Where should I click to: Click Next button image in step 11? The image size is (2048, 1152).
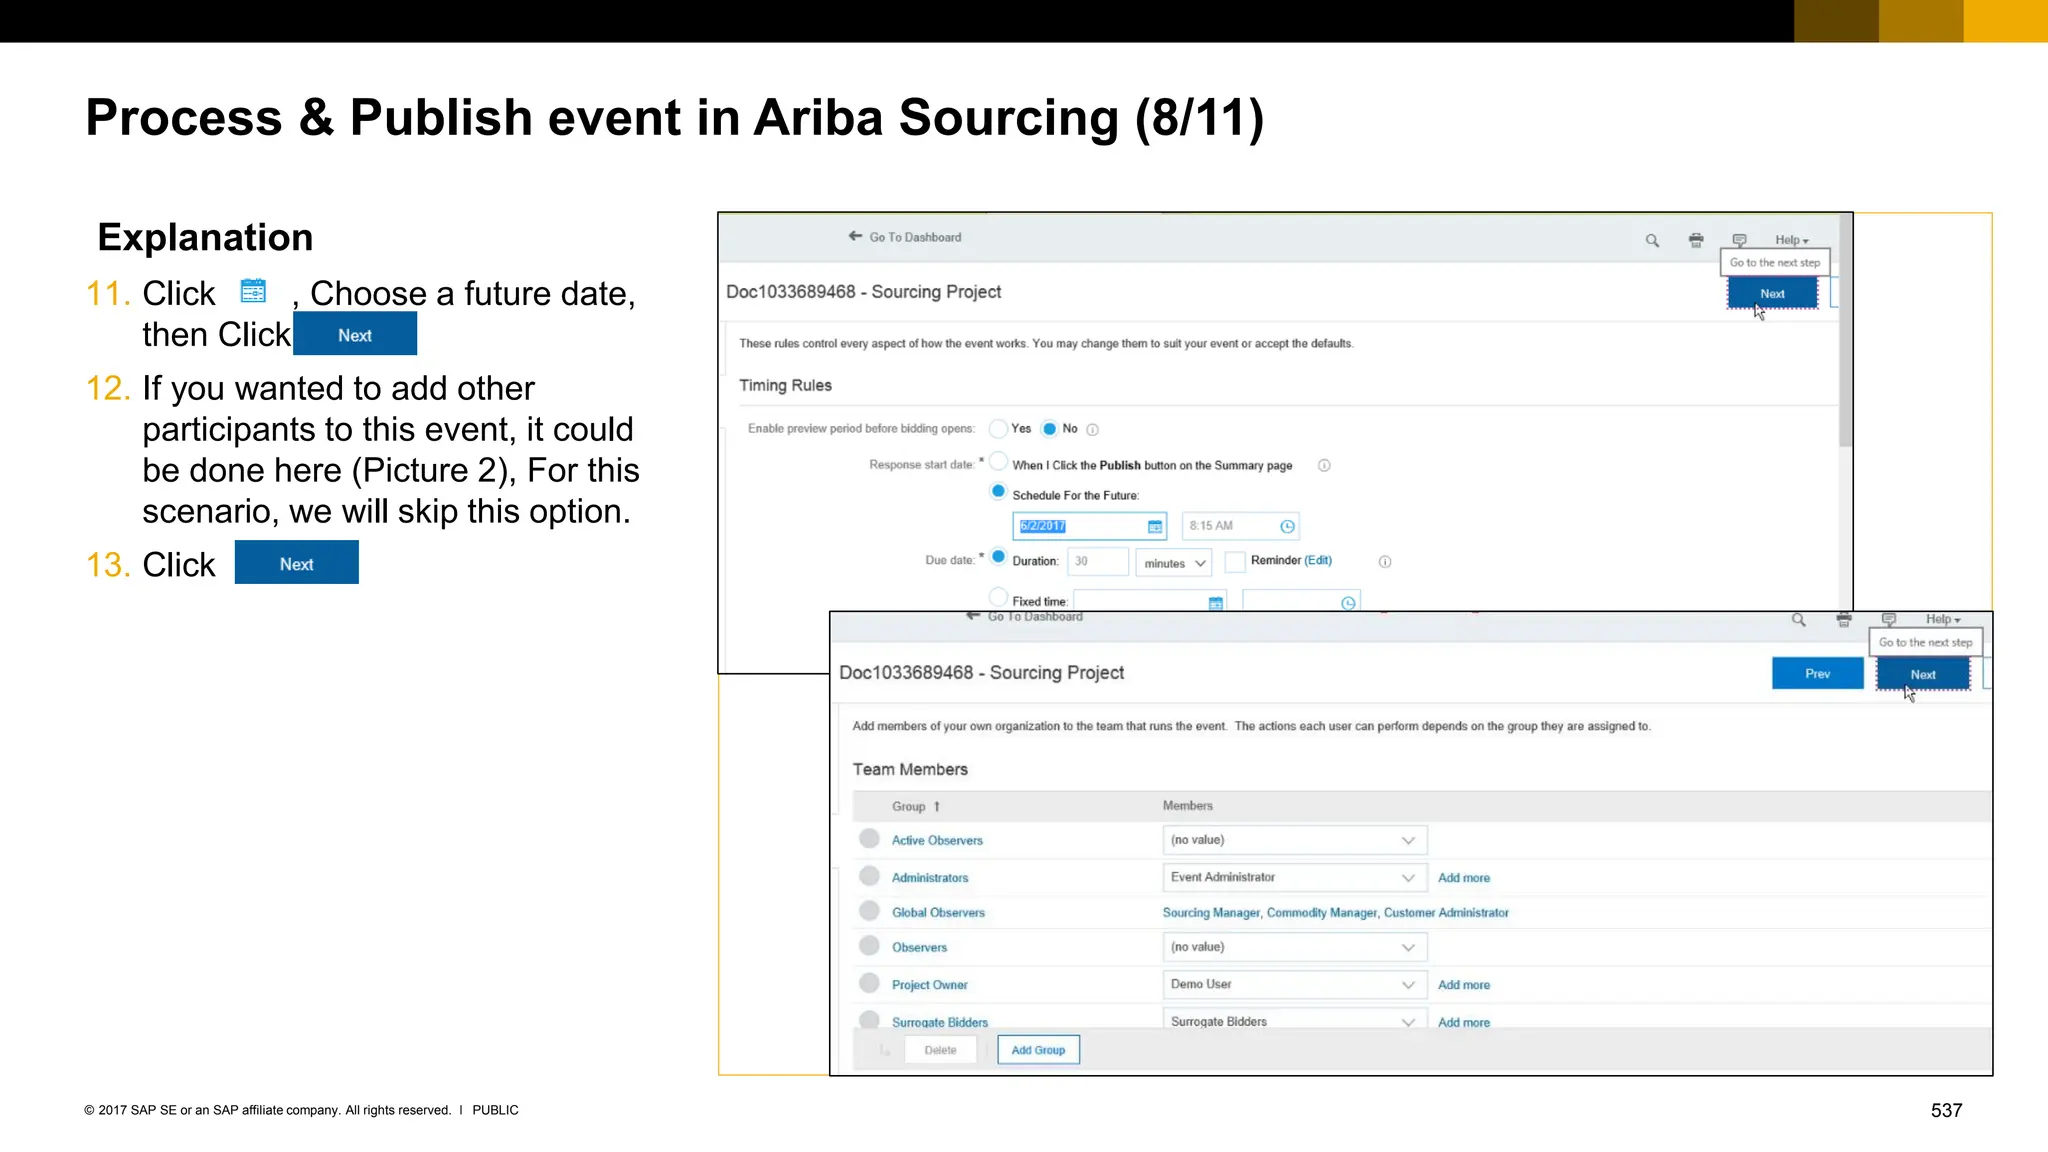[x=355, y=334]
